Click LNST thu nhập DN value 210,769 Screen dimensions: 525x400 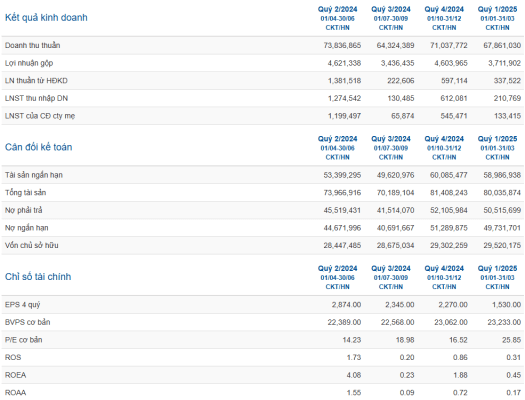[x=507, y=98]
